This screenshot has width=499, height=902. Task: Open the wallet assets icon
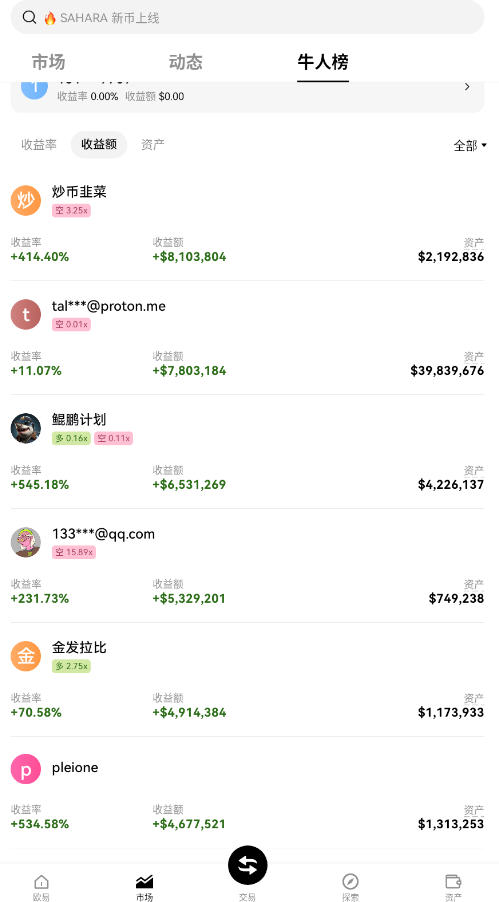(x=454, y=881)
